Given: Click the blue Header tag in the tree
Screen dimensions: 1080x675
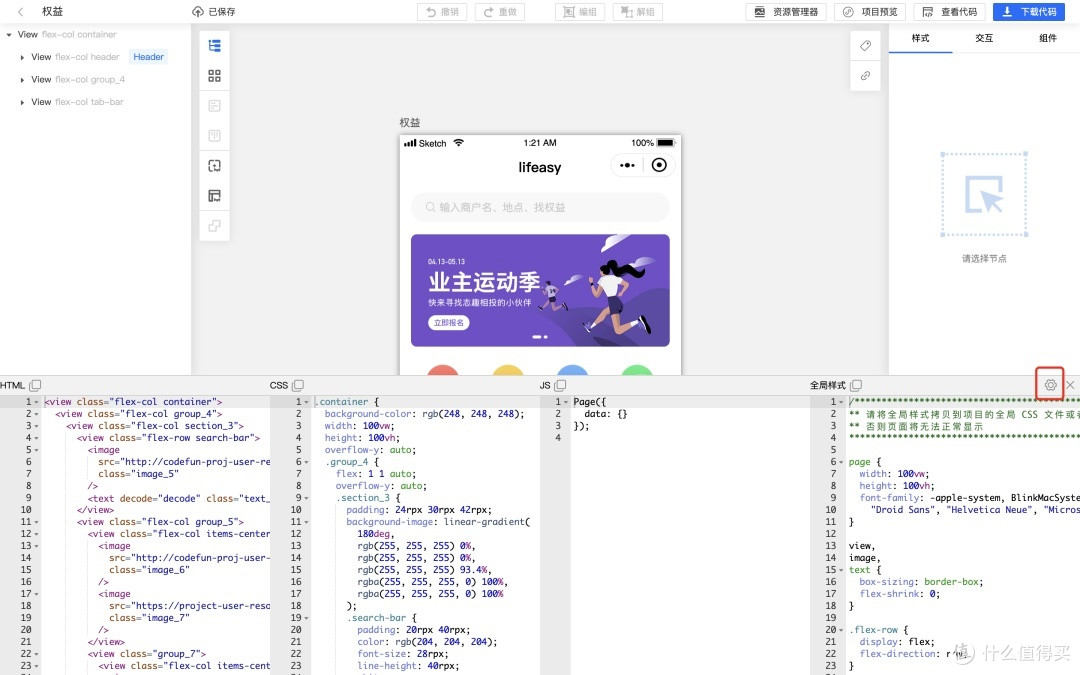Looking at the screenshot, I should pyautogui.click(x=148, y=57).
